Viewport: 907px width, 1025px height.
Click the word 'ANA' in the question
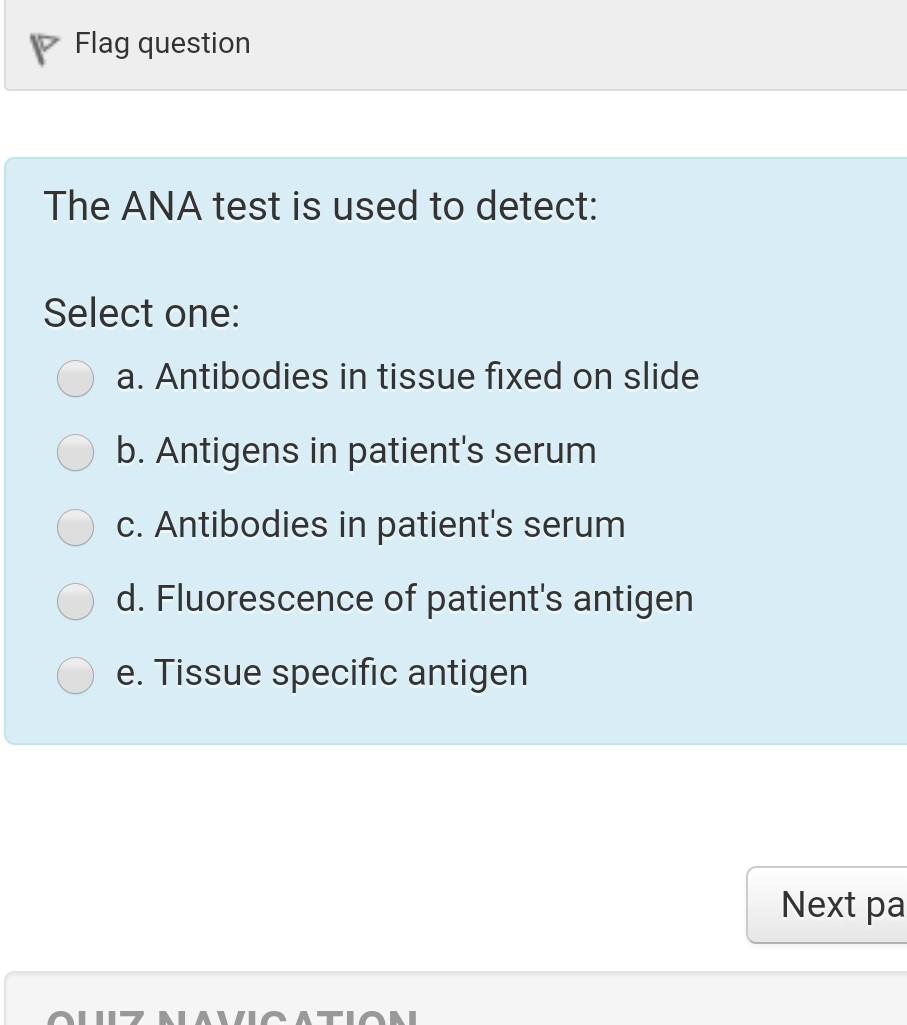[x=162, y=206]
